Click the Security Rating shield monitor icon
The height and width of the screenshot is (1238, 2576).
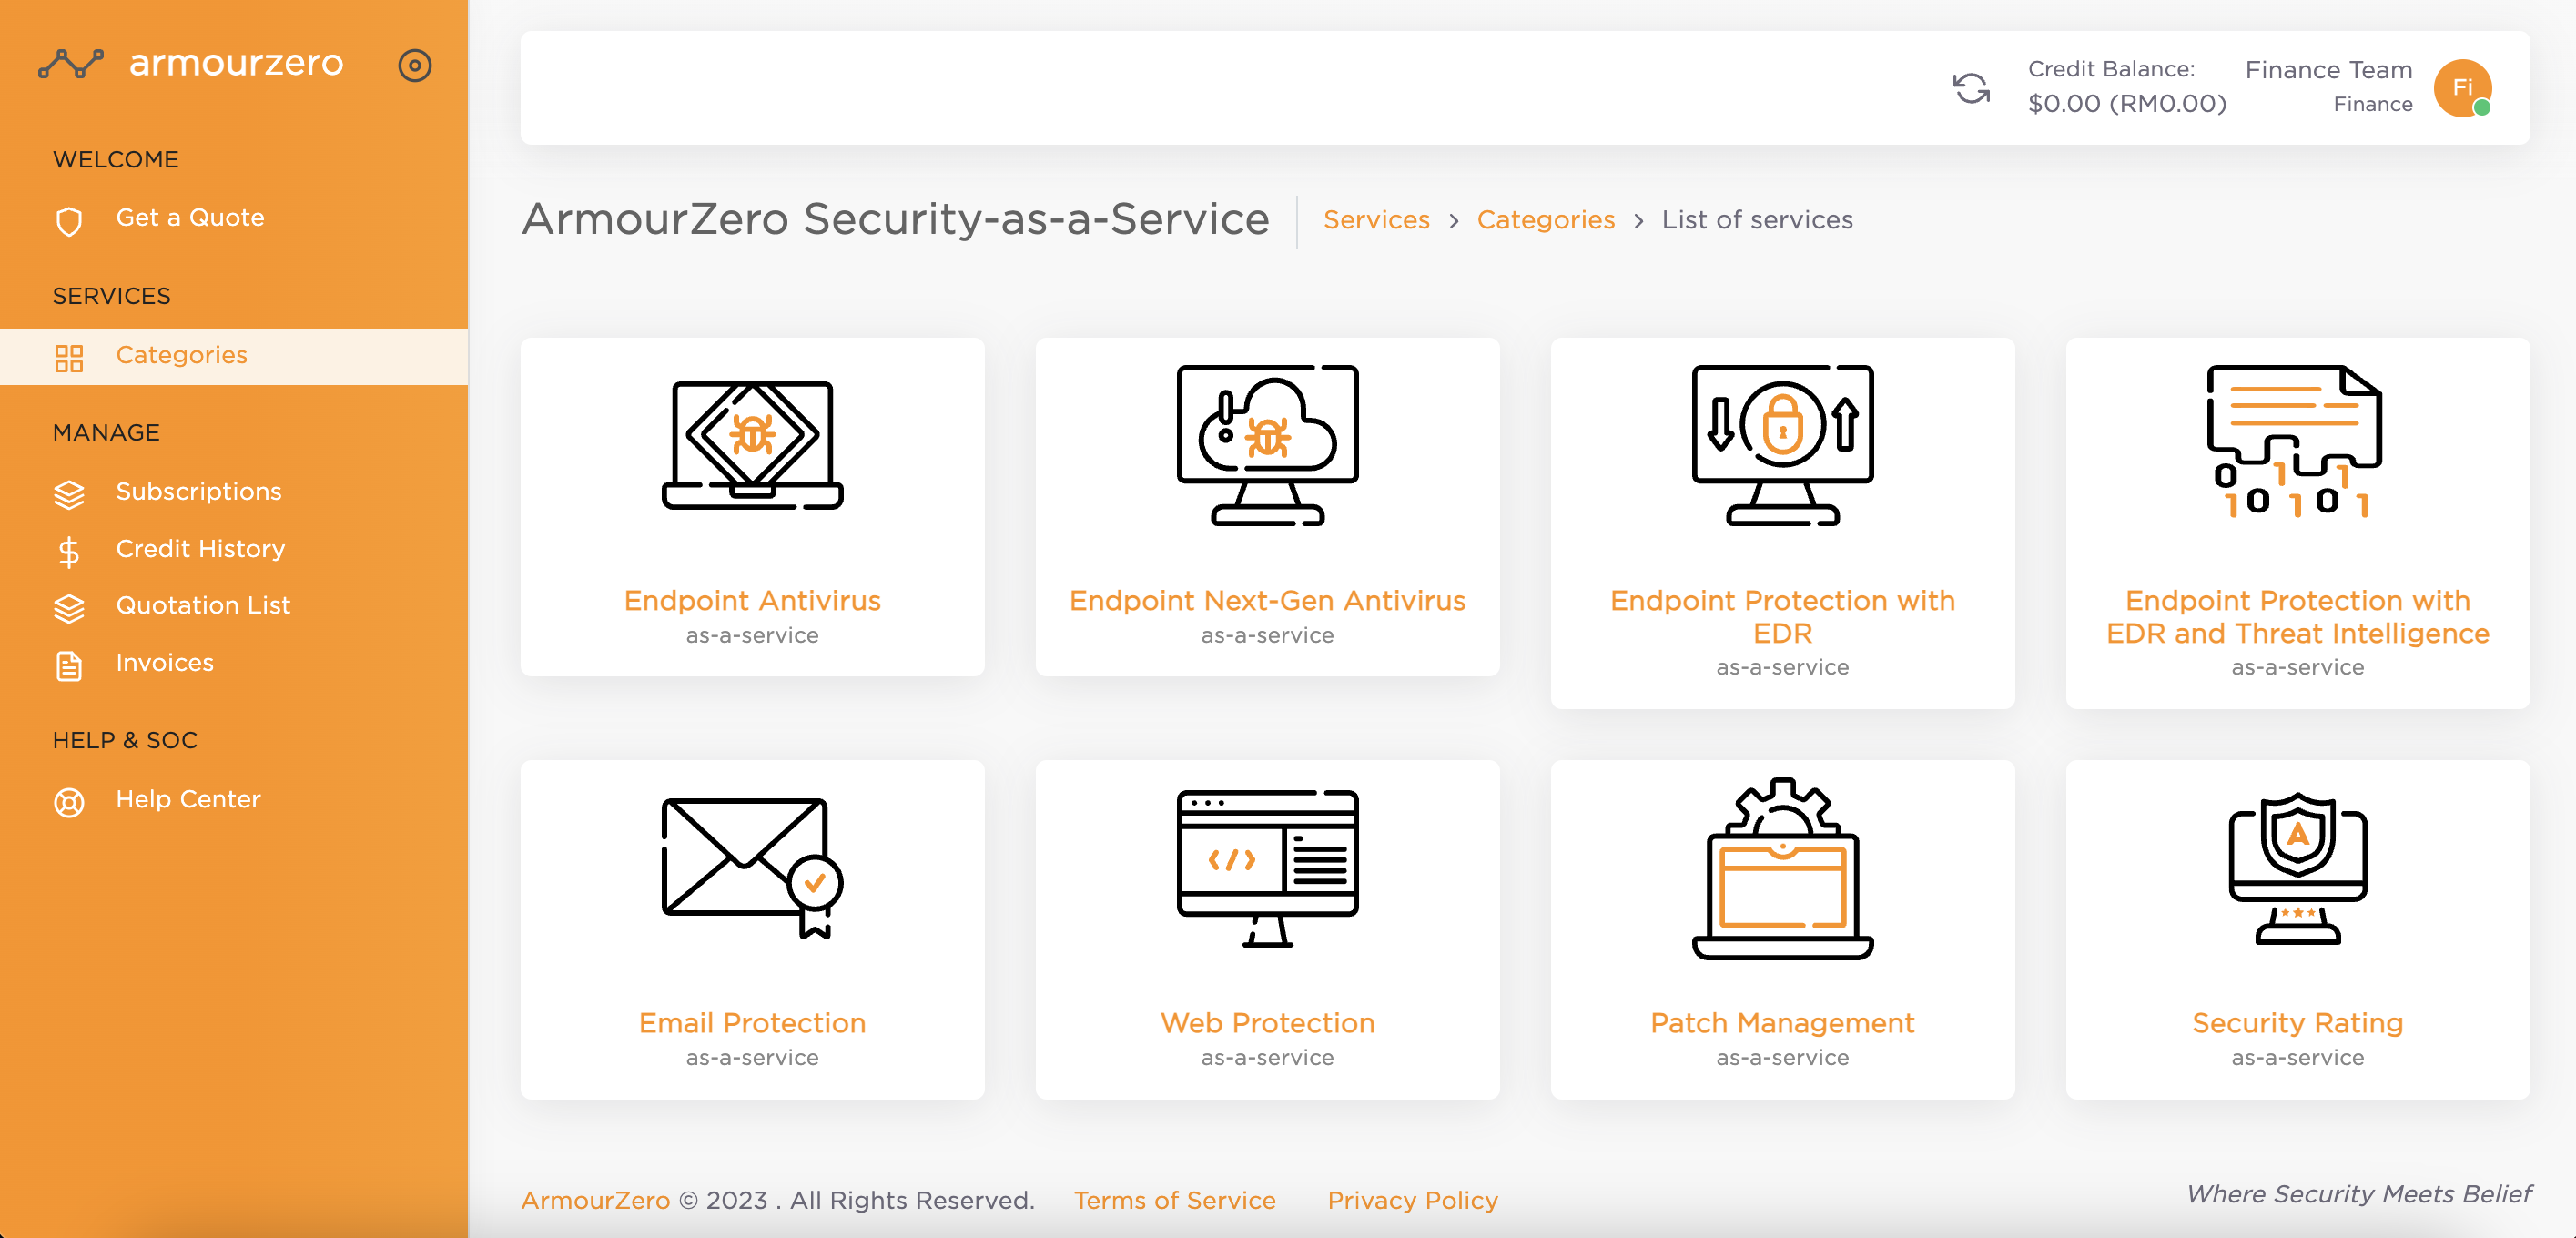pyautogui.click(x=2297, y=868)
